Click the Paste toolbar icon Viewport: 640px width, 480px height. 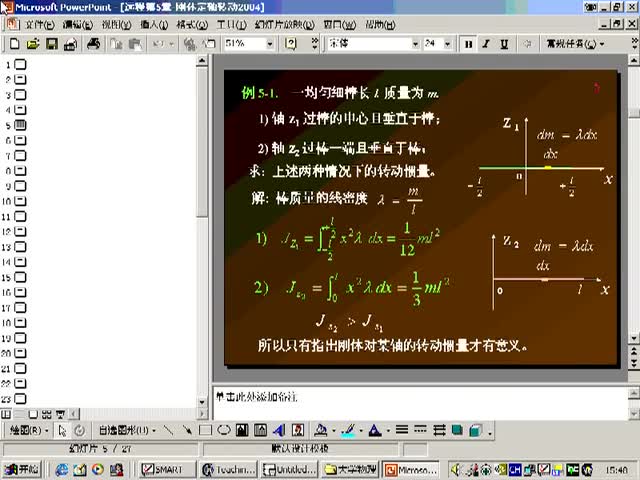click(x=135, y=44)
